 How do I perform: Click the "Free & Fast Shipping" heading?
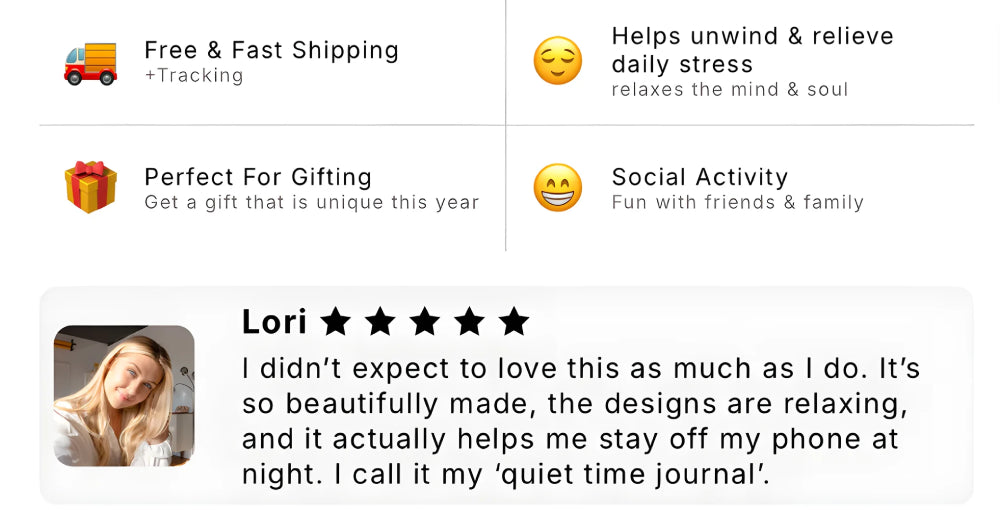(271, 50)
